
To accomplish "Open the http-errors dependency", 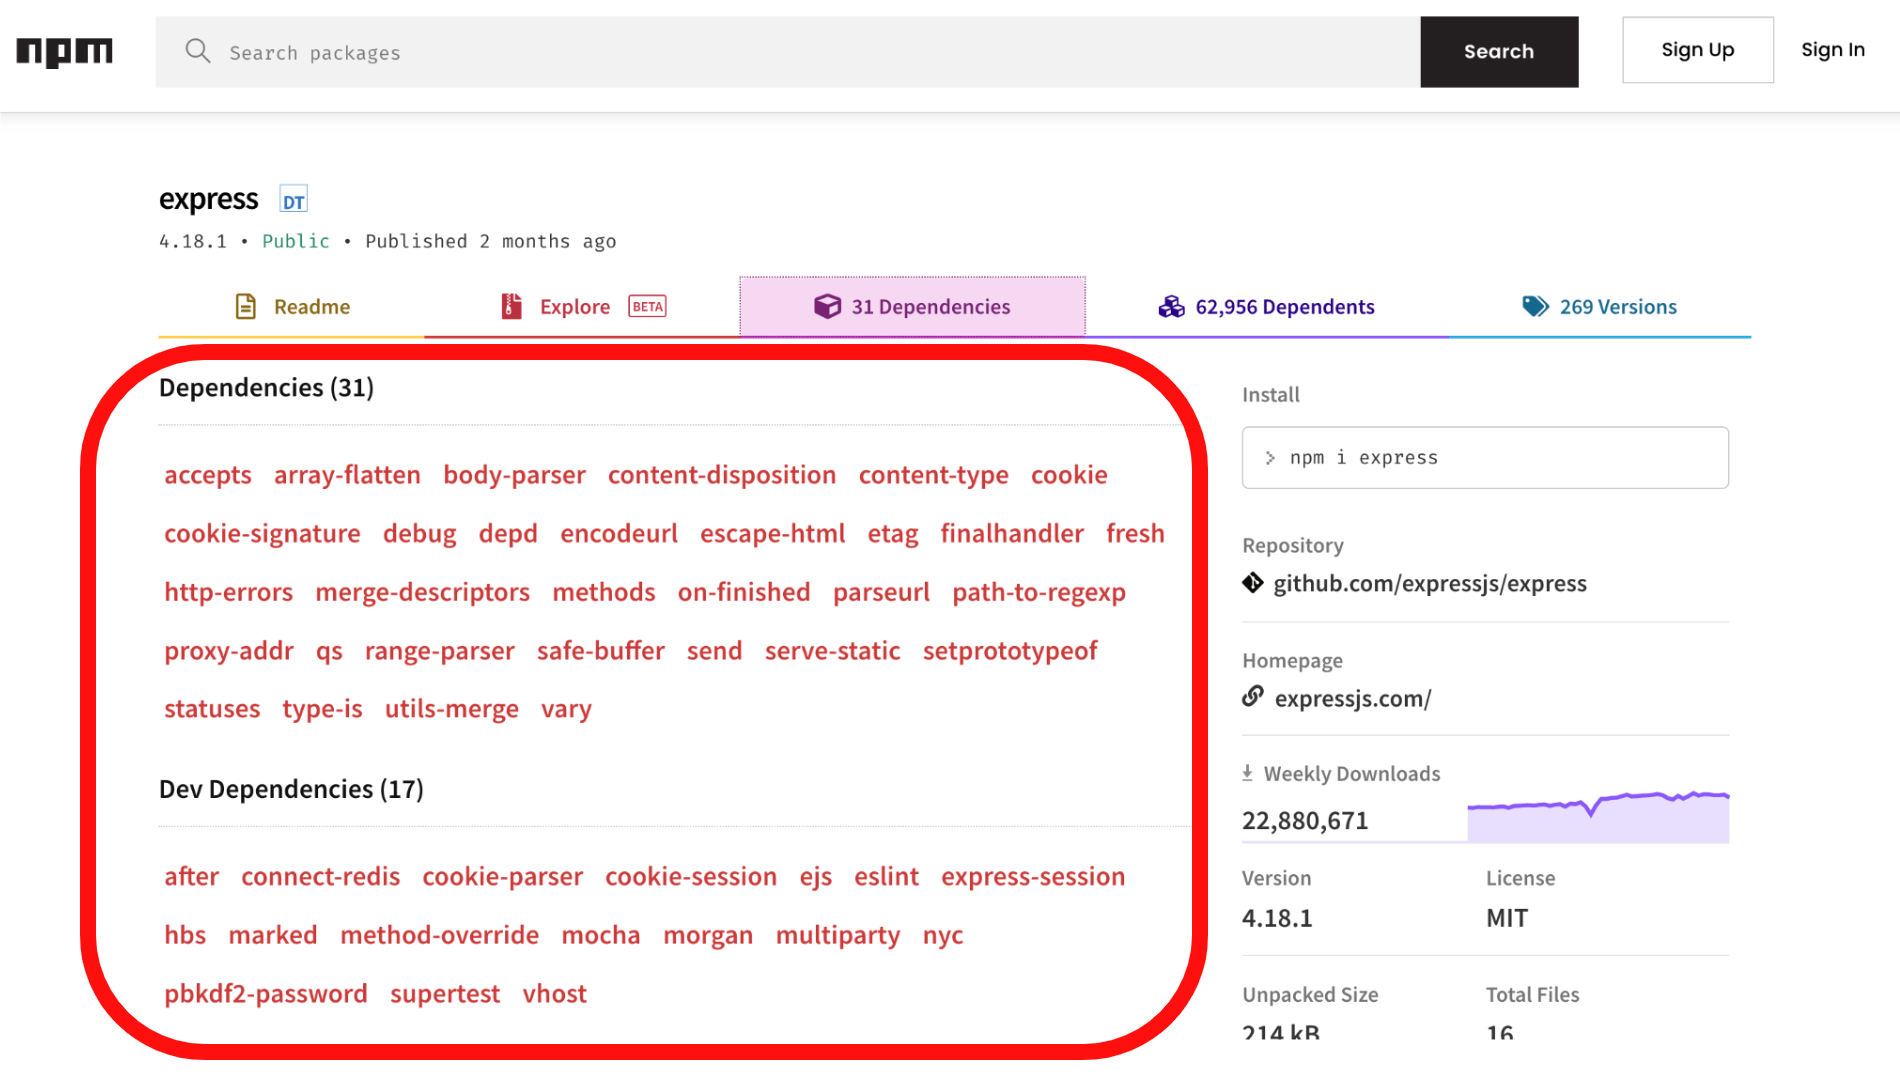I will [229, 592].
